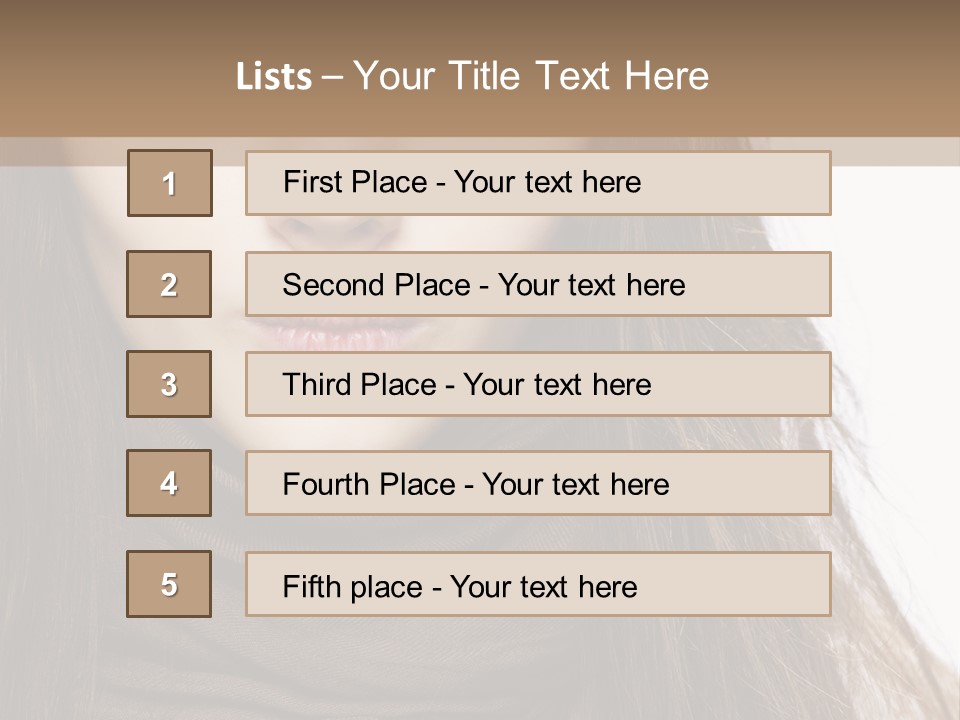The height and width of the screenshot is (720, 960).
Task: Click the number 1 box
Action: (170, 183)
